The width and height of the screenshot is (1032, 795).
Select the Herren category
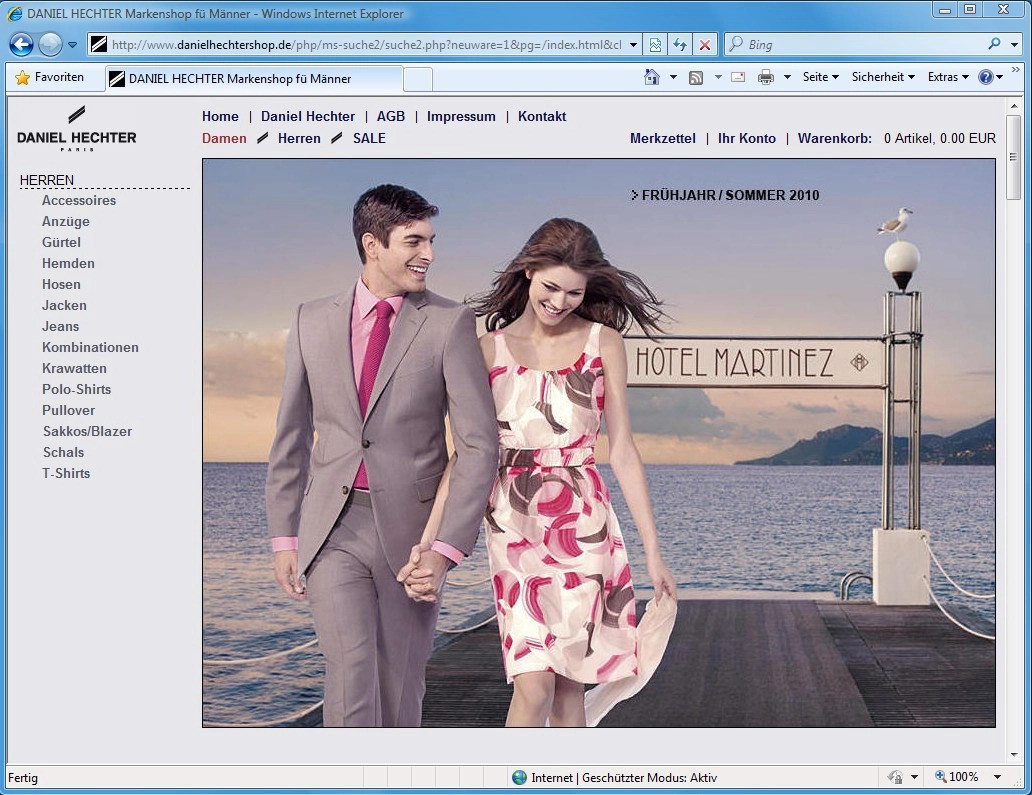coord(299,138)
